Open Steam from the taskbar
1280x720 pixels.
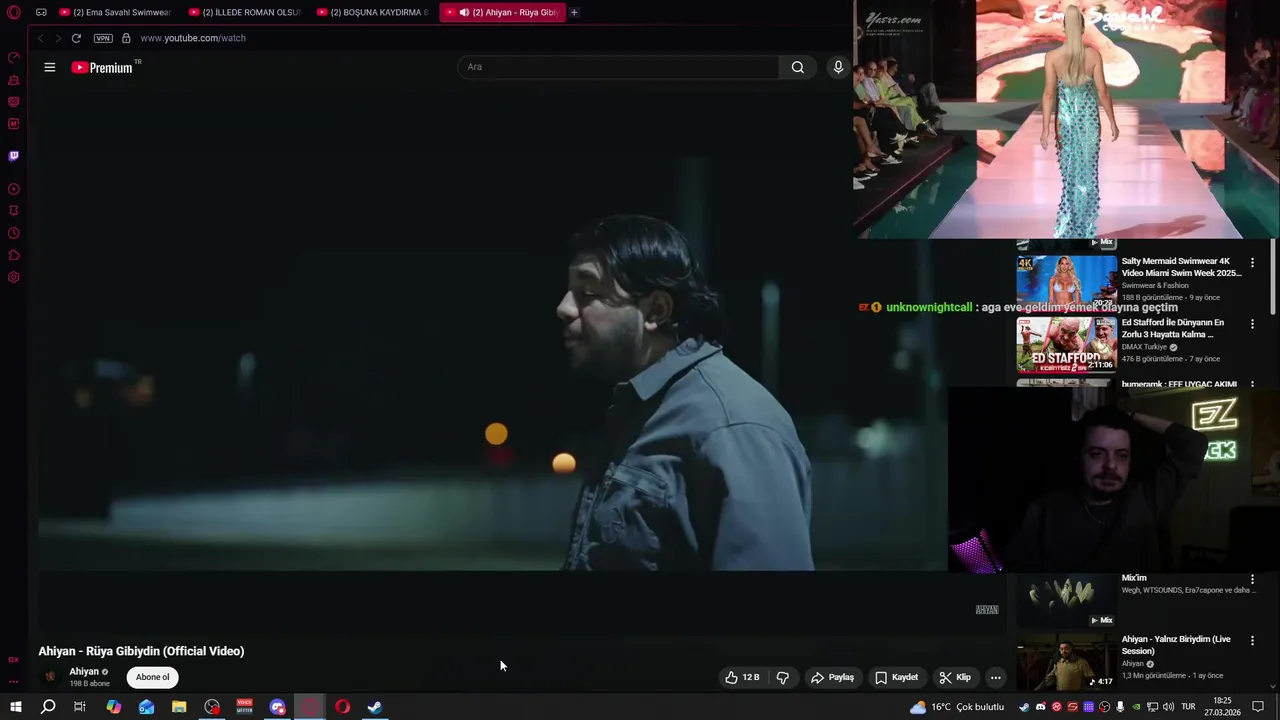pos(375,707)
